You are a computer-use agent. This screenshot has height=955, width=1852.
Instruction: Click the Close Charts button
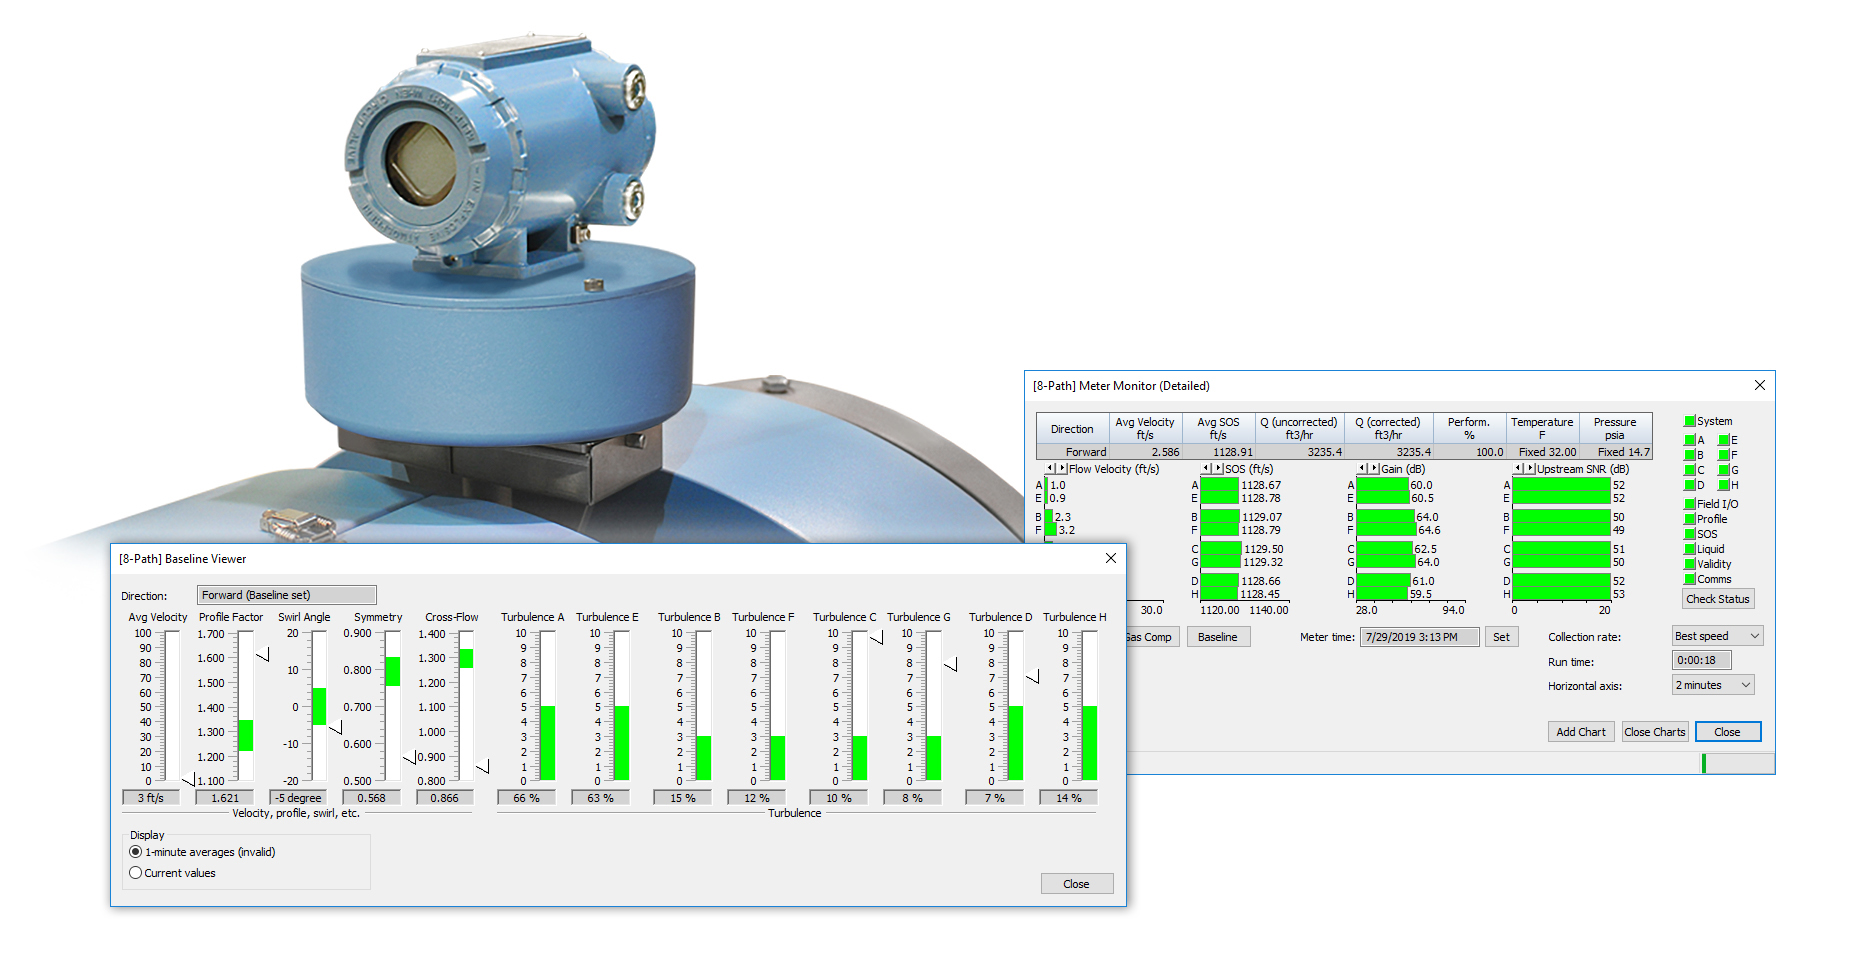tap(1654, 732)
